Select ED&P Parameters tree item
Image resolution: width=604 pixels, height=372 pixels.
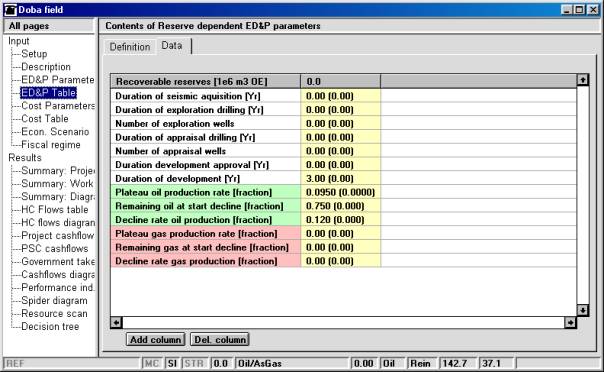click(x=57, y=80)
